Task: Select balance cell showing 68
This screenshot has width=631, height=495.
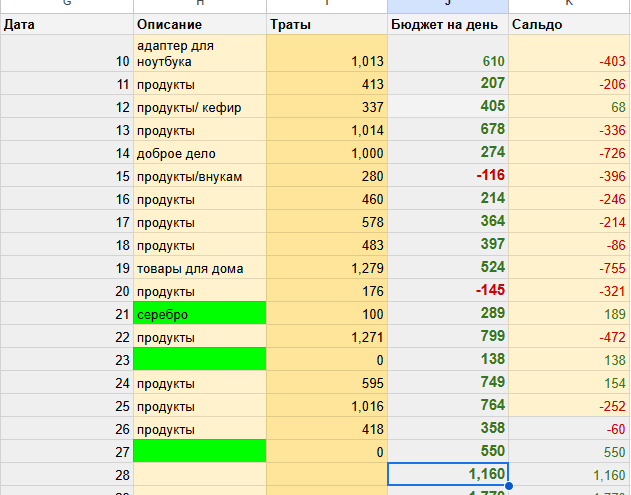Action: coord(569,107)
